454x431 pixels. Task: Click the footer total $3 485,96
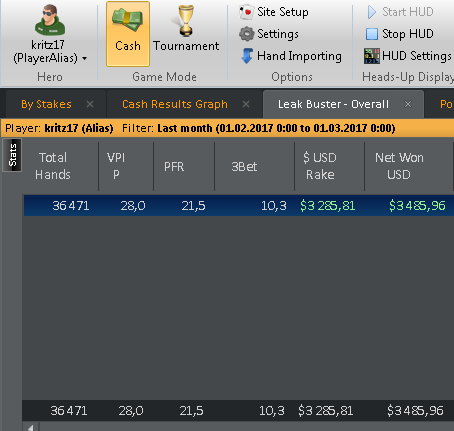415,411
